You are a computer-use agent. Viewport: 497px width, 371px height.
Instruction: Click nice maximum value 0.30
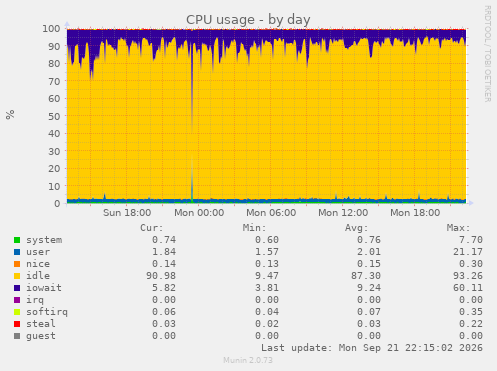pos(471,264)
